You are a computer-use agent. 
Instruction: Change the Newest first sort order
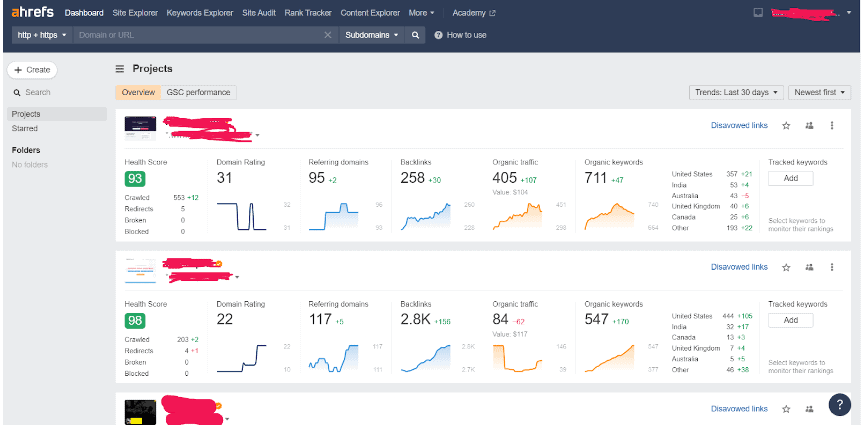coord(819,92)
